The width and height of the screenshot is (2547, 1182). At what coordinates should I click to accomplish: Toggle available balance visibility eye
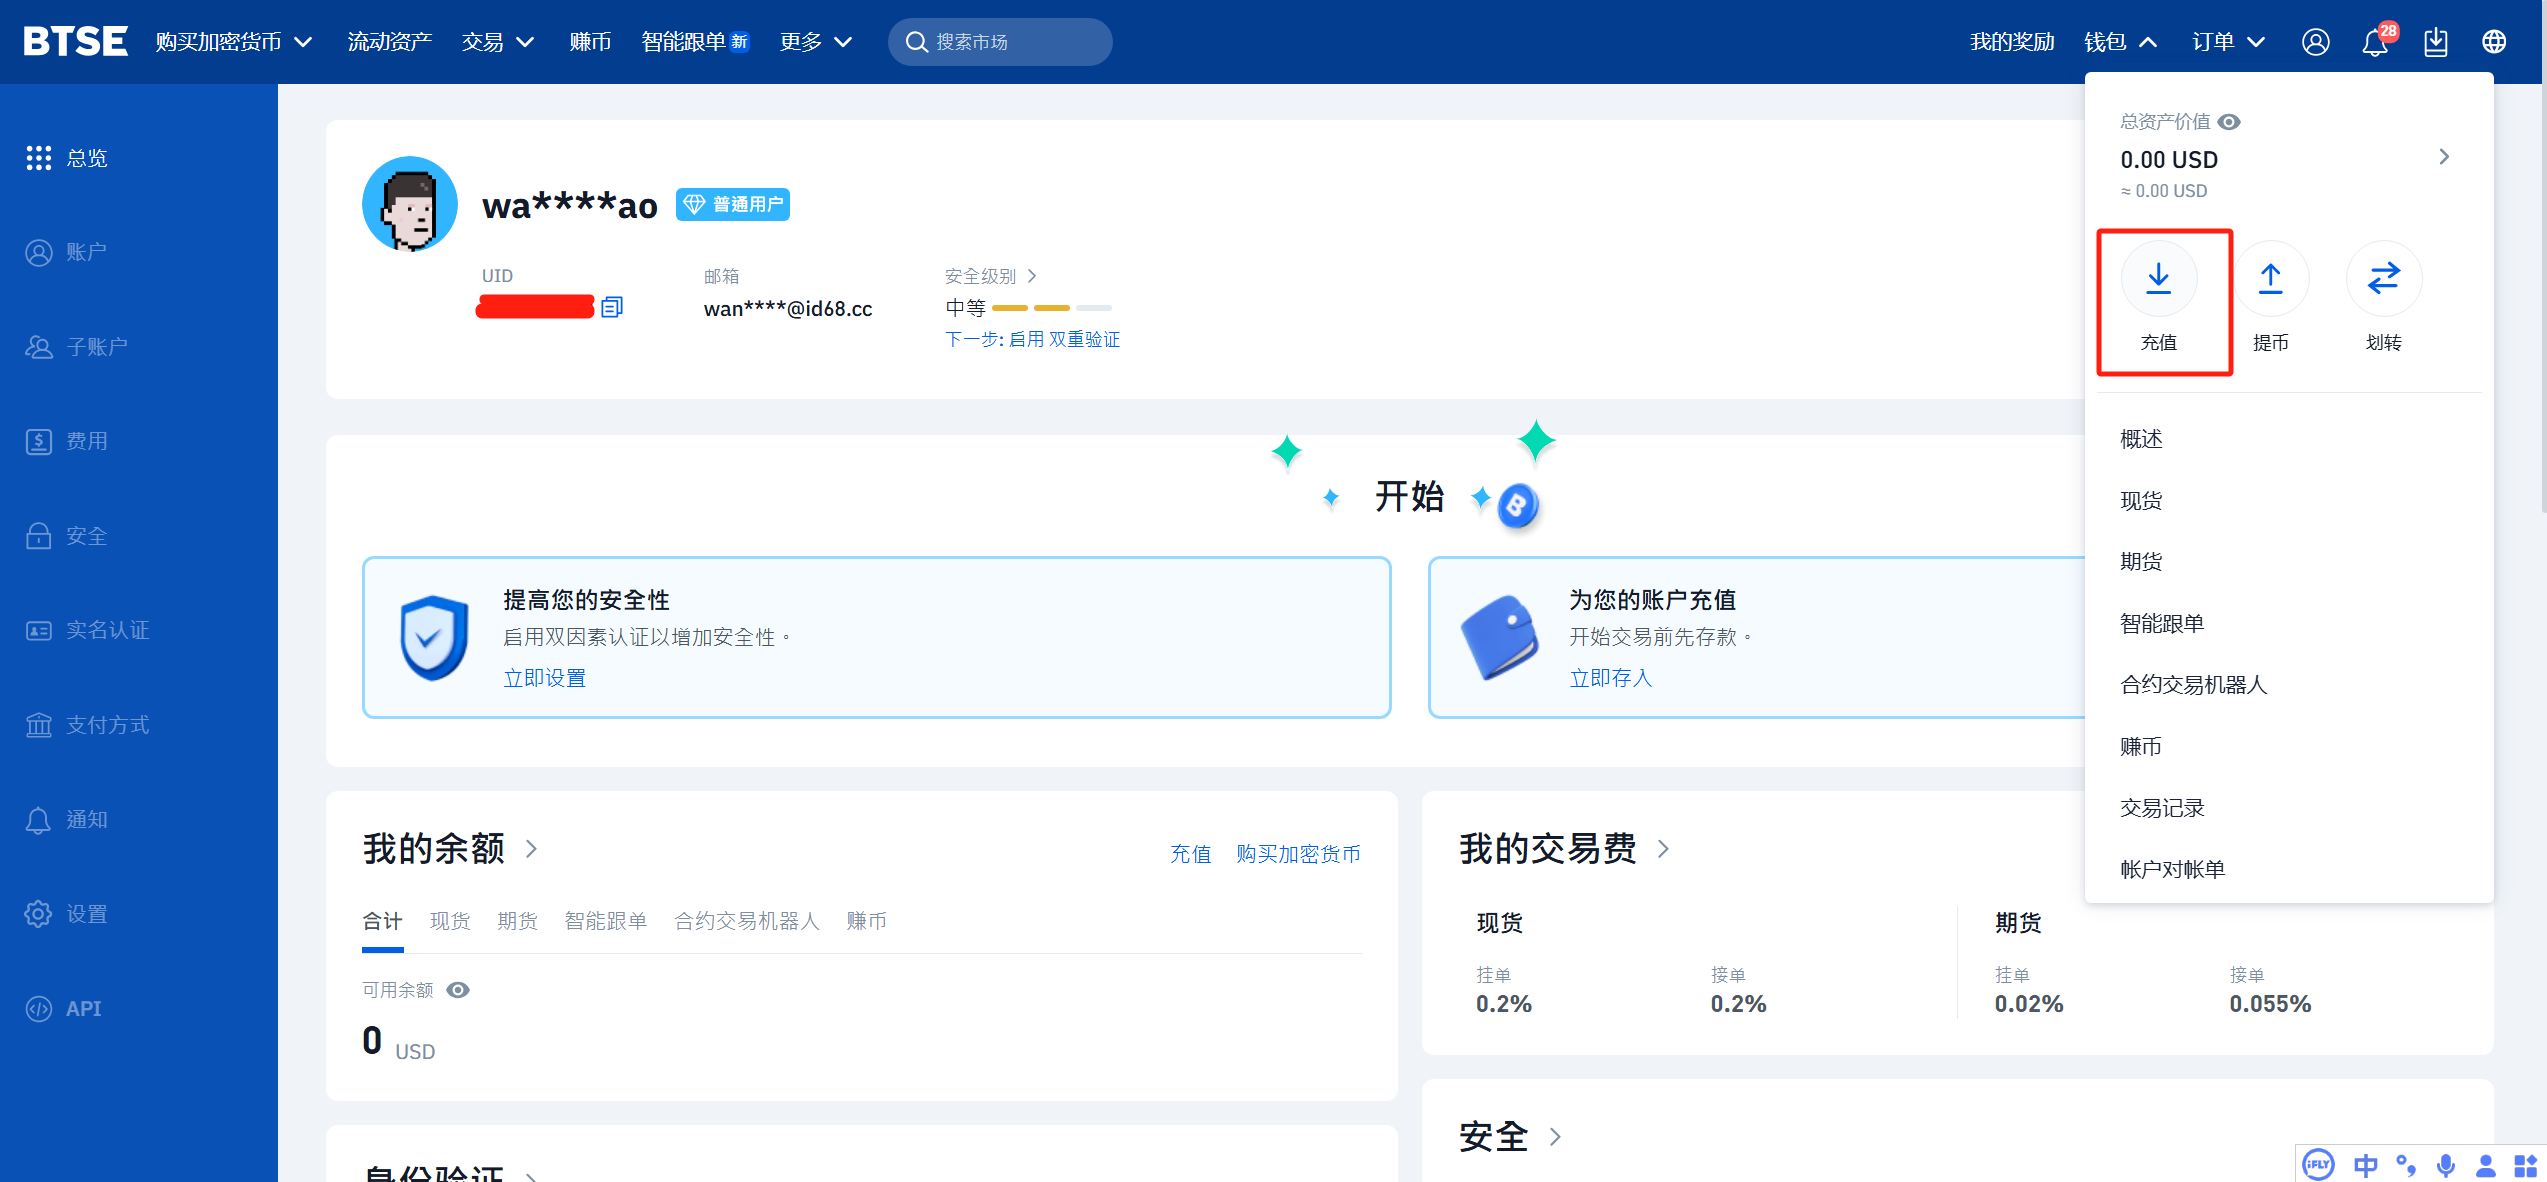coord(458,990)
